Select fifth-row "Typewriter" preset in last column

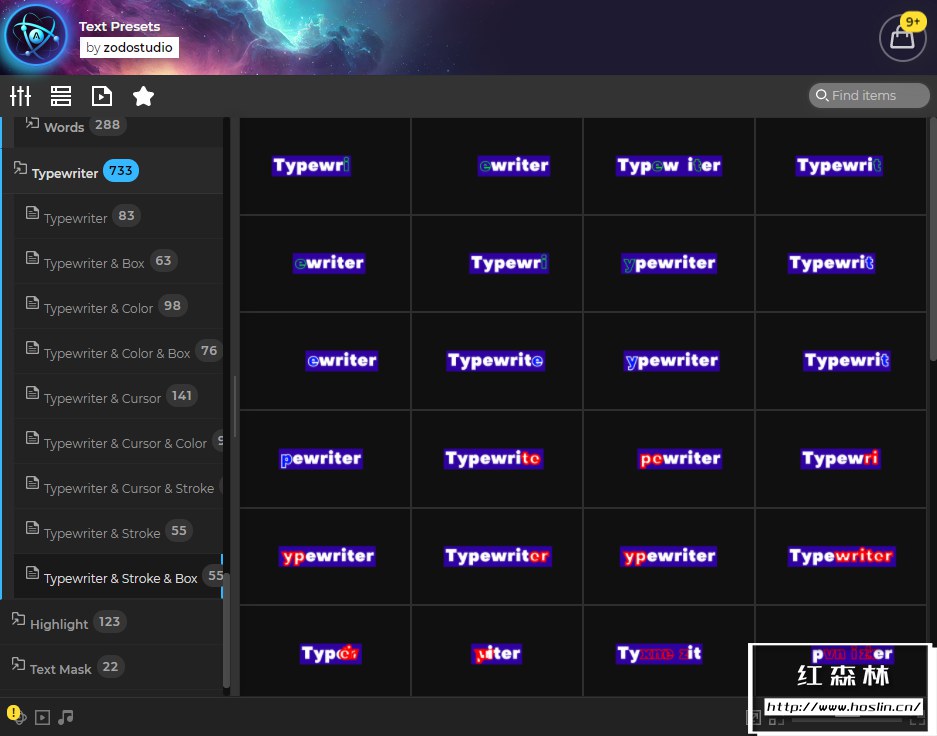(x=841, y=556)
